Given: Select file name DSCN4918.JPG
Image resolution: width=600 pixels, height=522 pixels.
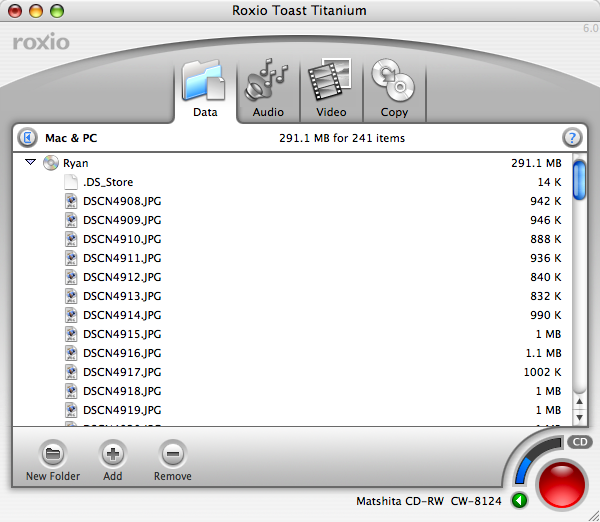Looking at the screenshot, I should (122, 392).
